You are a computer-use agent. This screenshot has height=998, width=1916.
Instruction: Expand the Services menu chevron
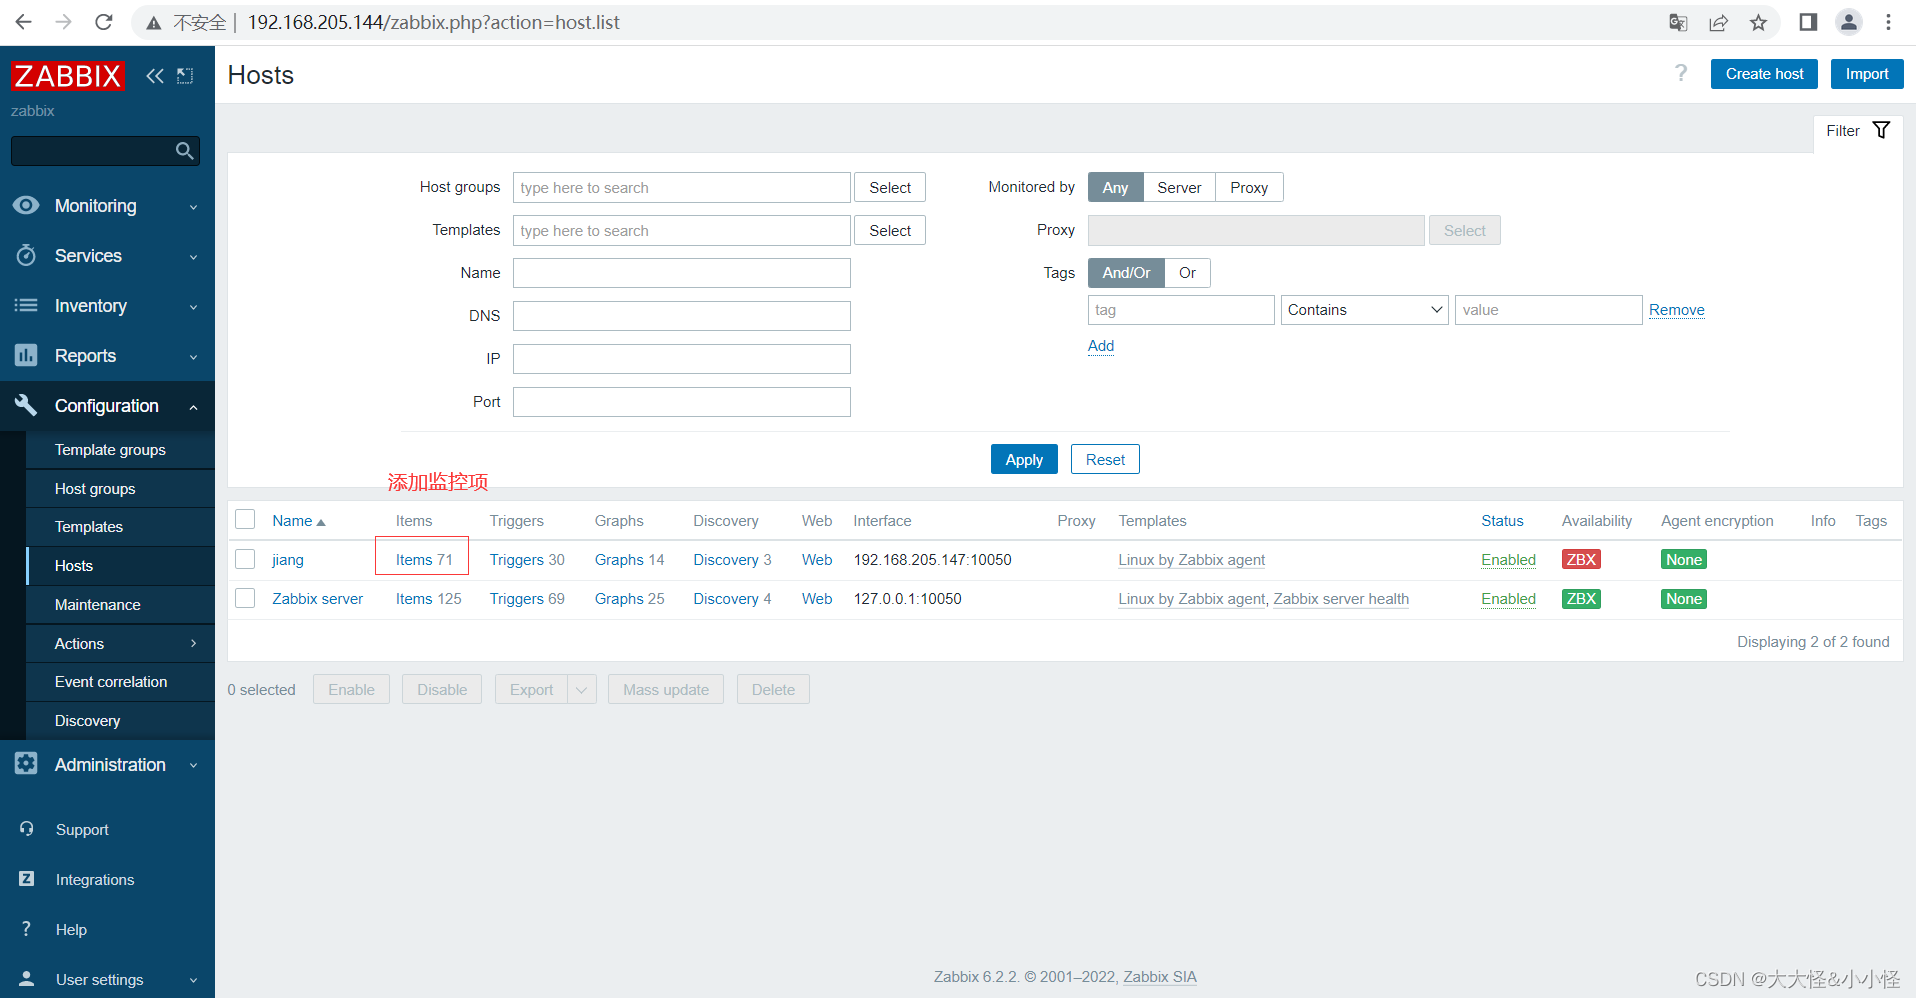[193, 257]
